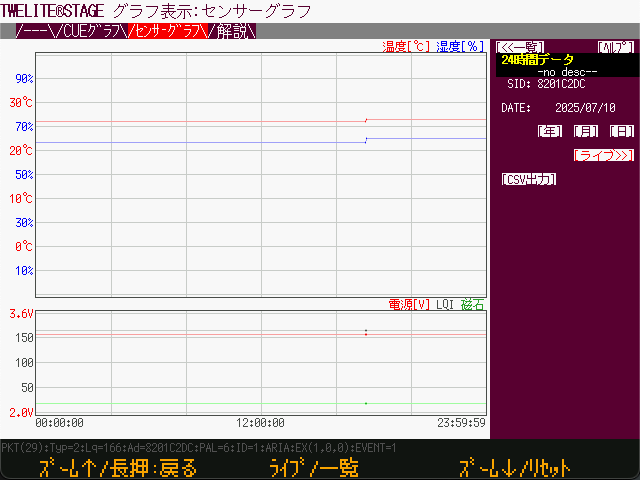Select the センサーグラフ tab
Screen dimensions: 640x480
click(x=168, y=31)
